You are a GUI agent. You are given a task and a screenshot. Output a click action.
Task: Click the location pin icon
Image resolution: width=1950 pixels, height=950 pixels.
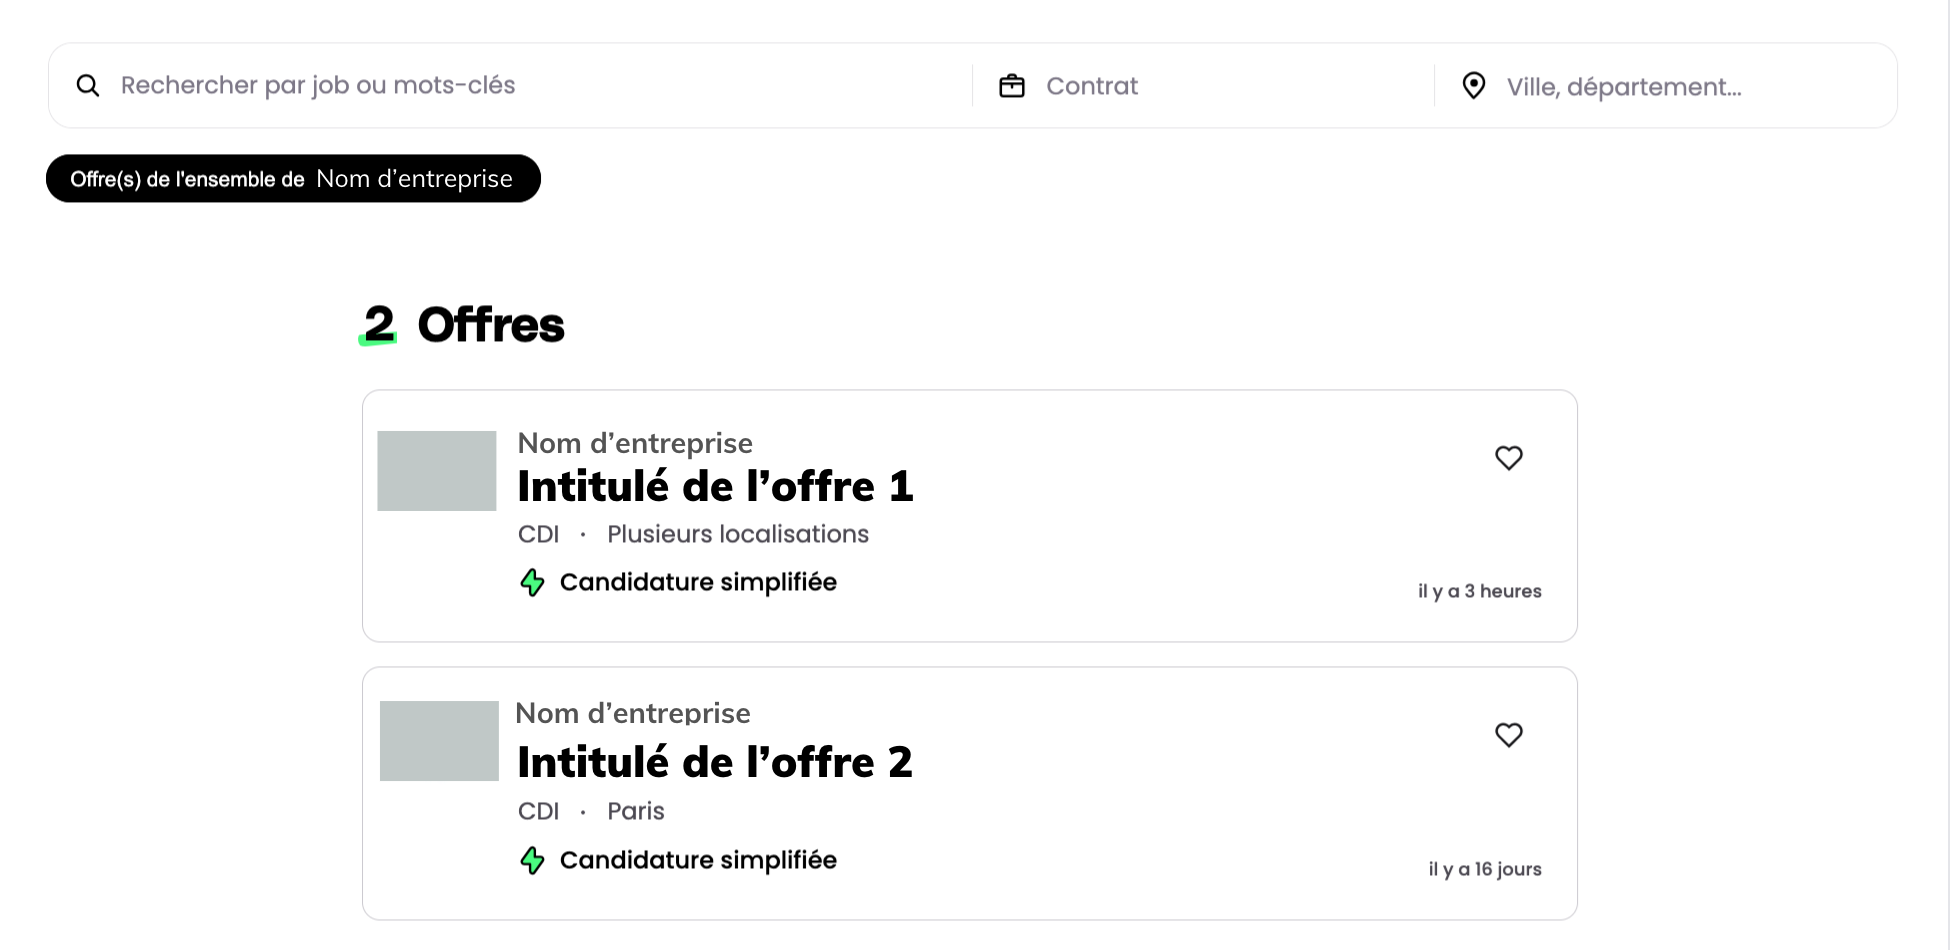click(x=1473, y=86)
